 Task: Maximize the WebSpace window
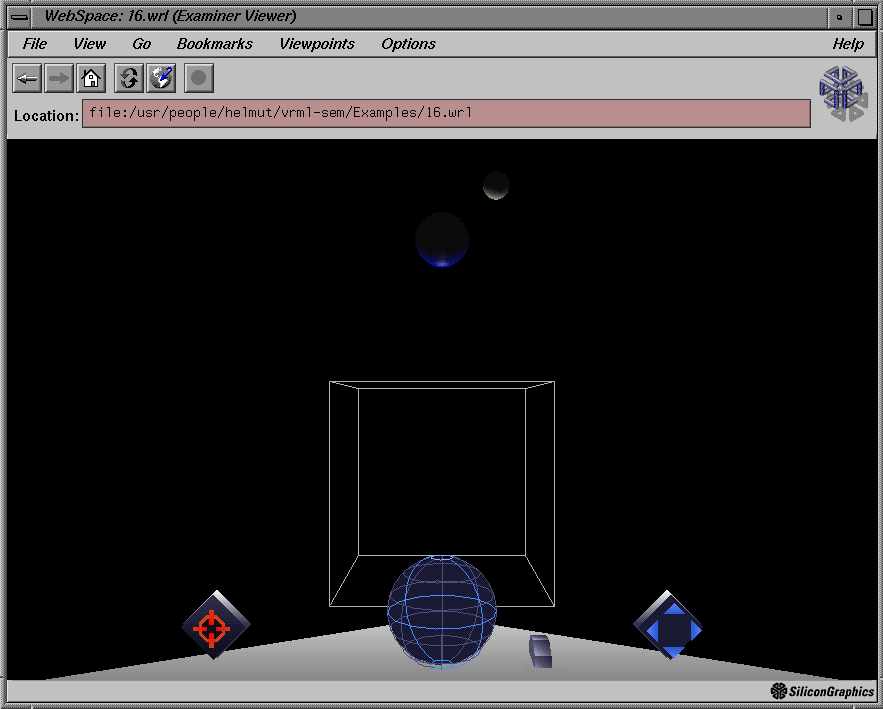click(865, 17)
